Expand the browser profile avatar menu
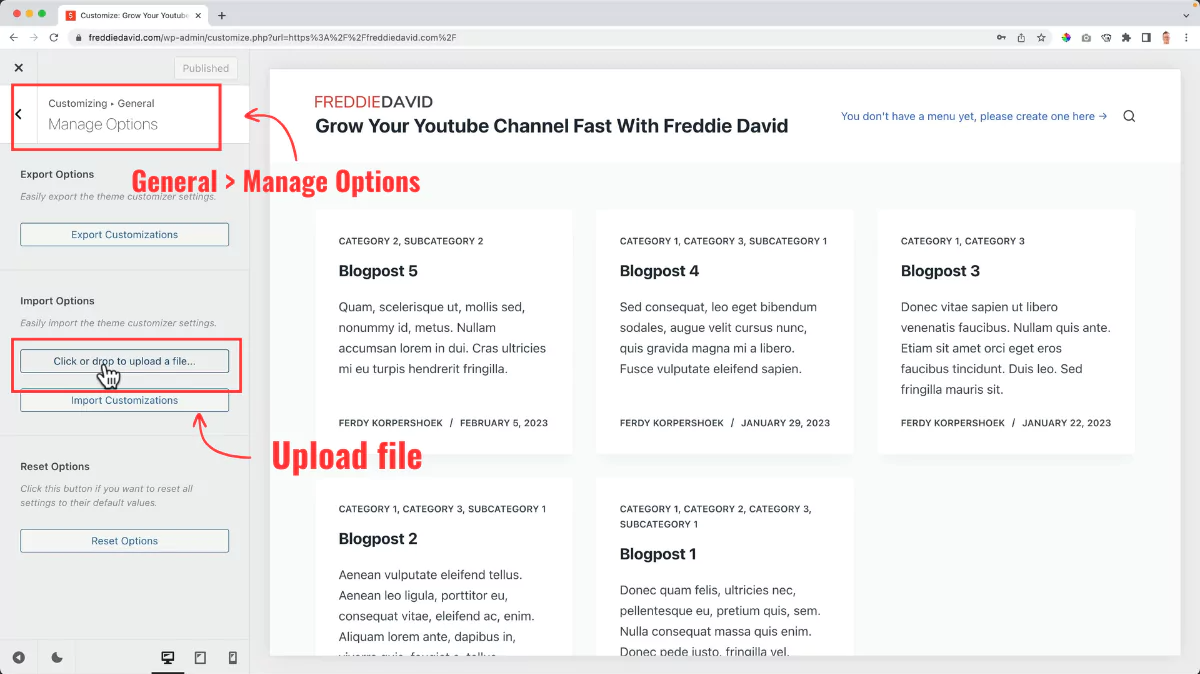This screenshot has width=1200, height=674. [1166, 36]
